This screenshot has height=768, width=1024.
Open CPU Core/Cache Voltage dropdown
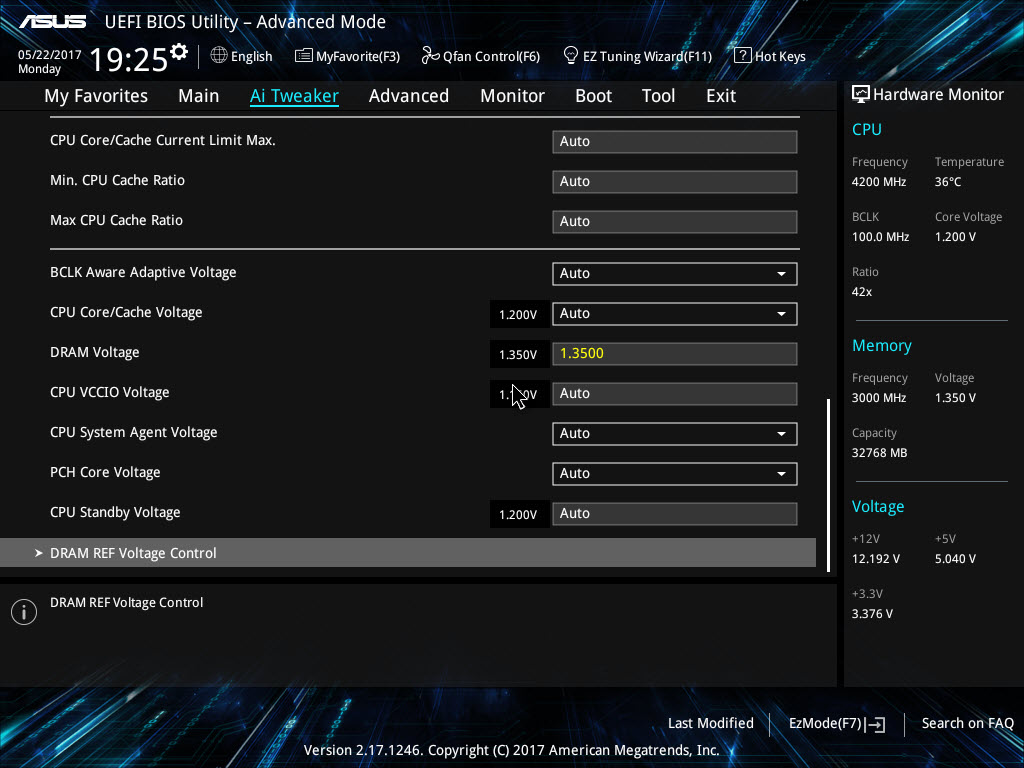click(675, 313)
